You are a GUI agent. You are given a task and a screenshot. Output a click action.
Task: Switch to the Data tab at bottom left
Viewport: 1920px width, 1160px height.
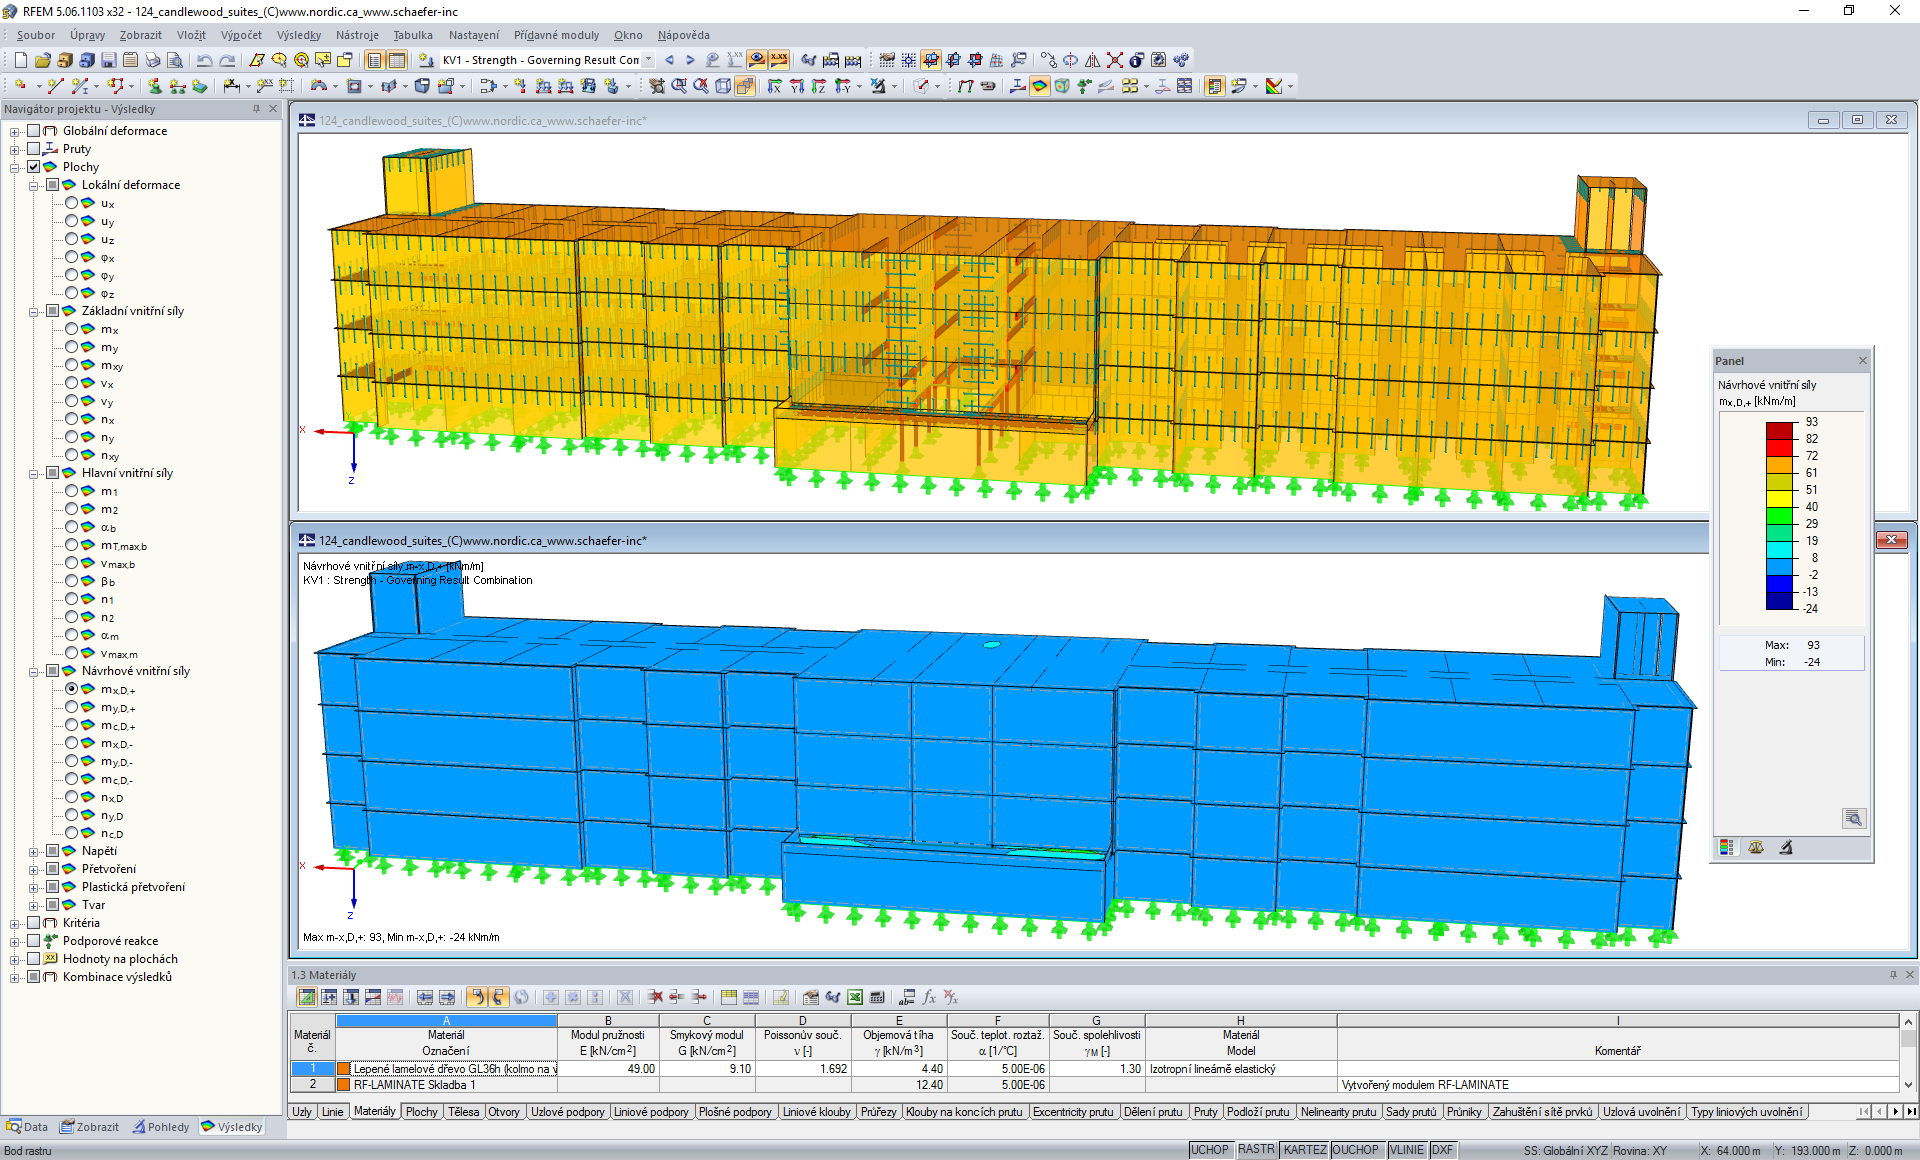tap(27, 1126)
